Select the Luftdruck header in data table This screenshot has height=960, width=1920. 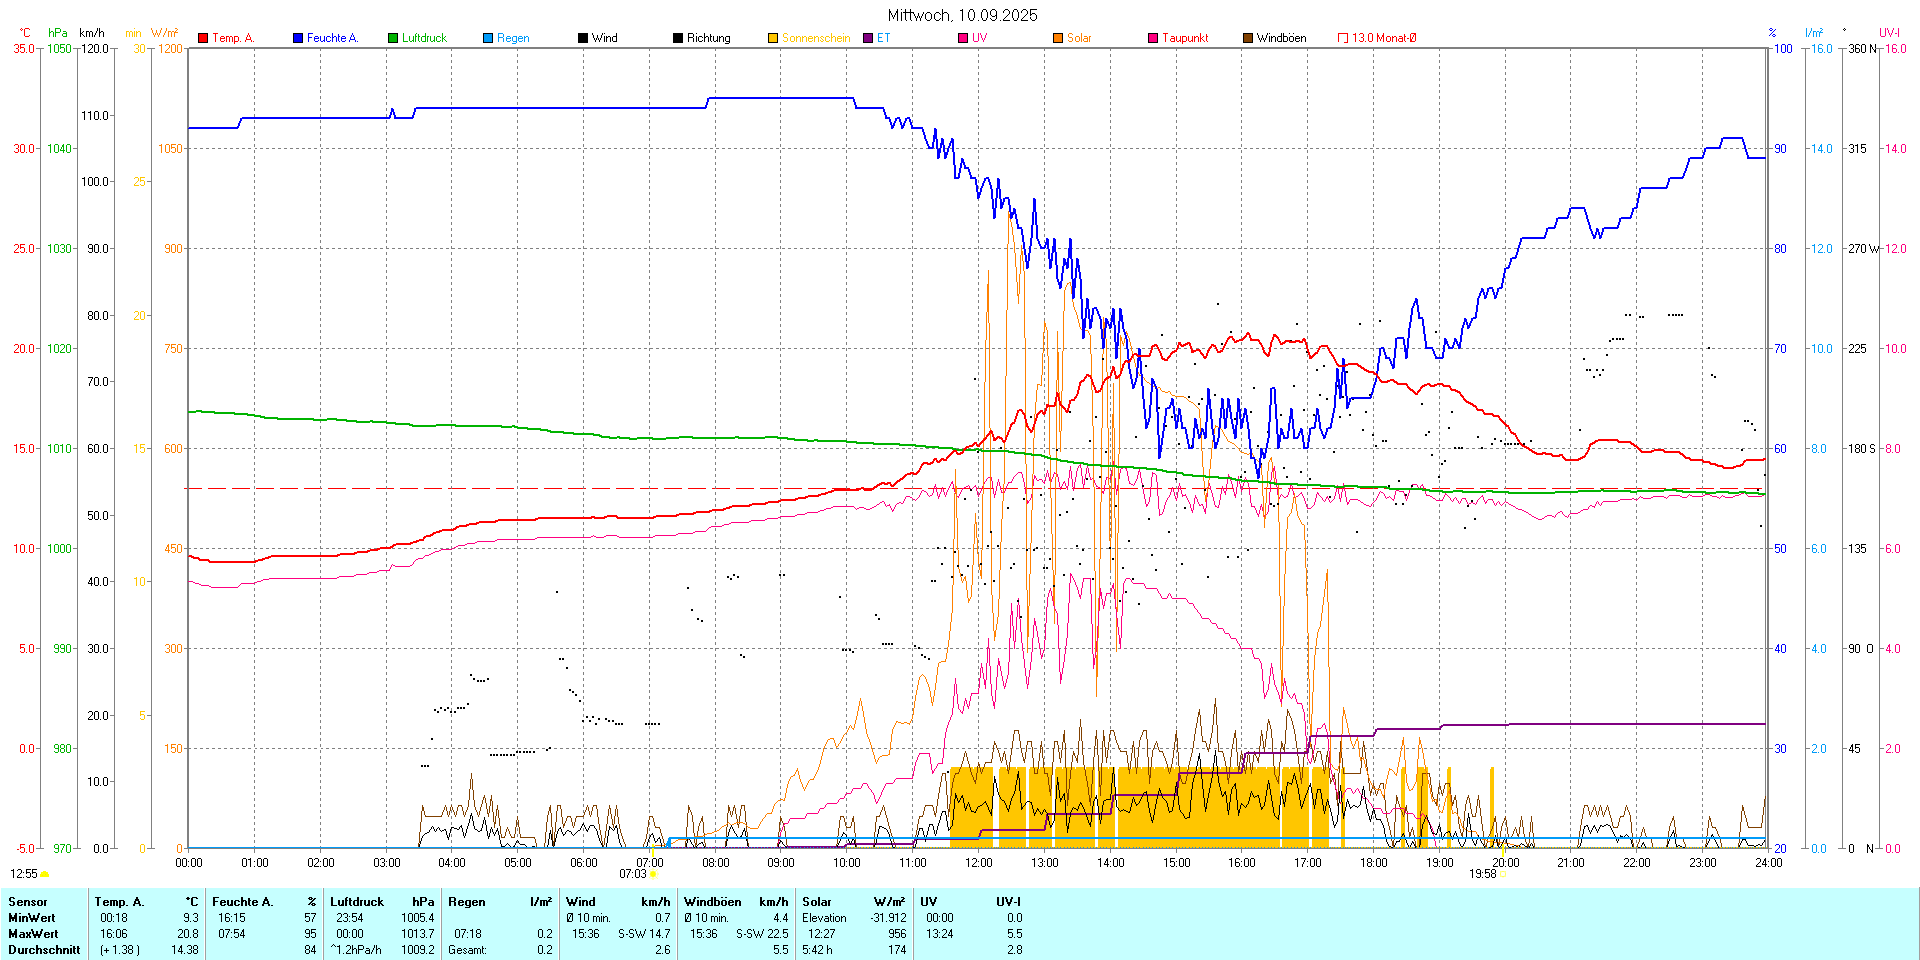coord(357,902)
